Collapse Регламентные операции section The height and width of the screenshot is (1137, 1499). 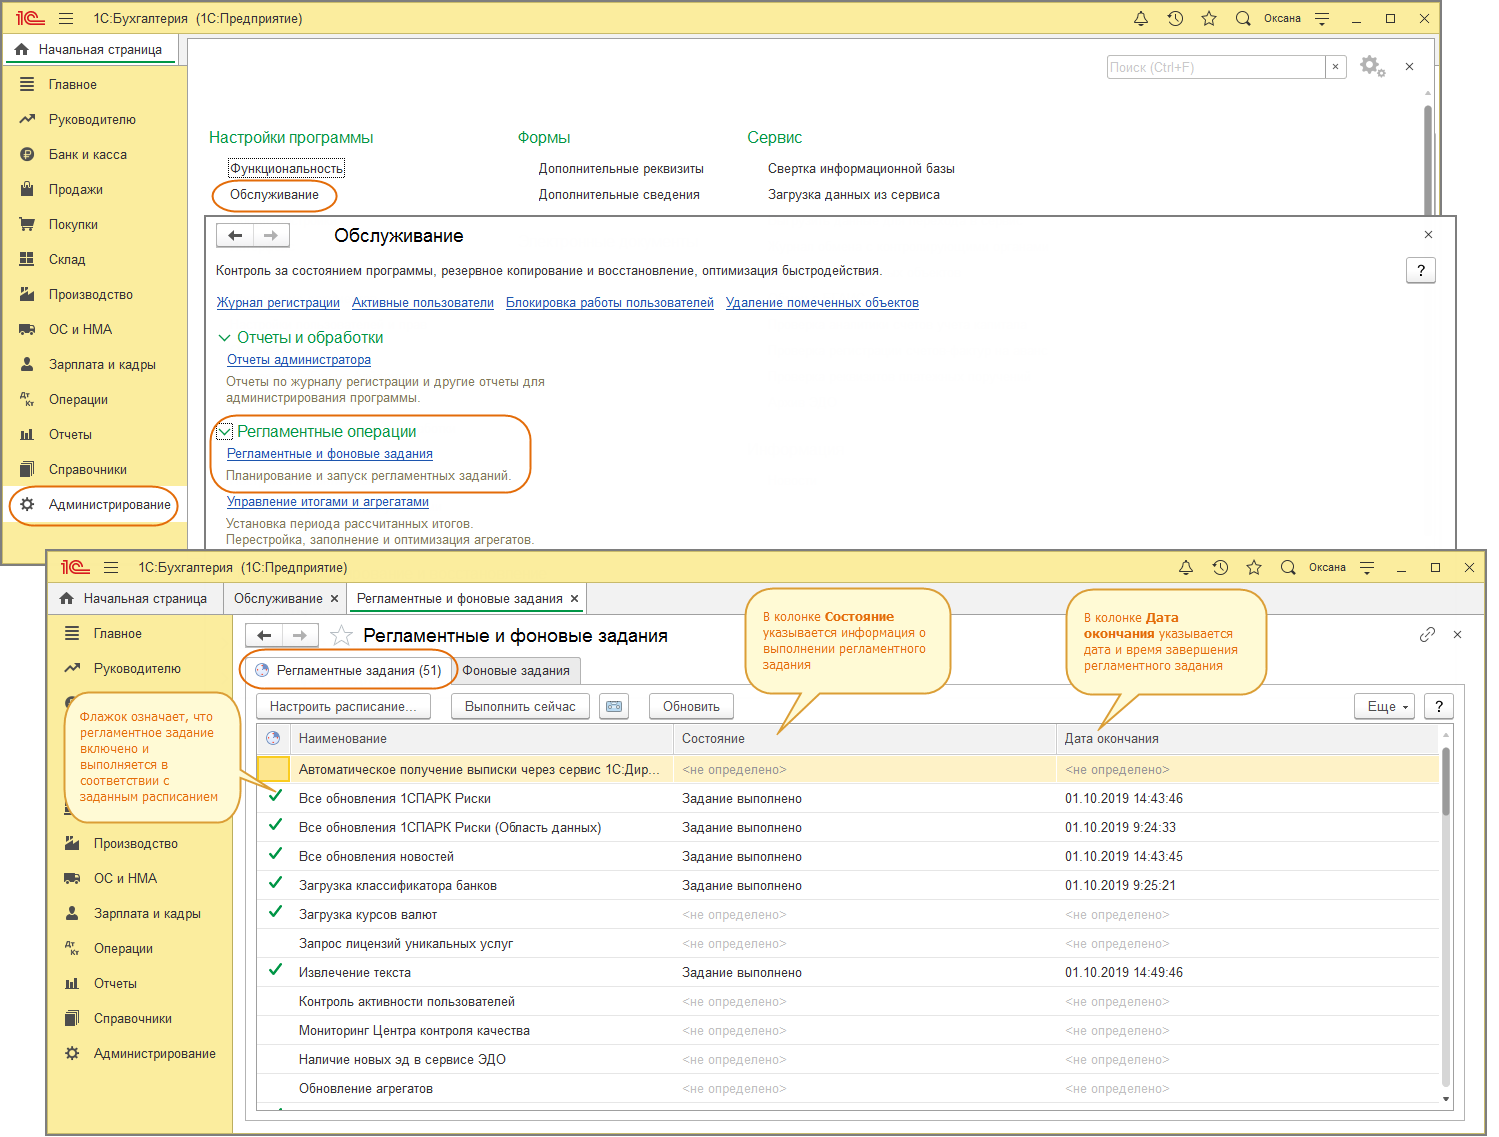[225, 432]
